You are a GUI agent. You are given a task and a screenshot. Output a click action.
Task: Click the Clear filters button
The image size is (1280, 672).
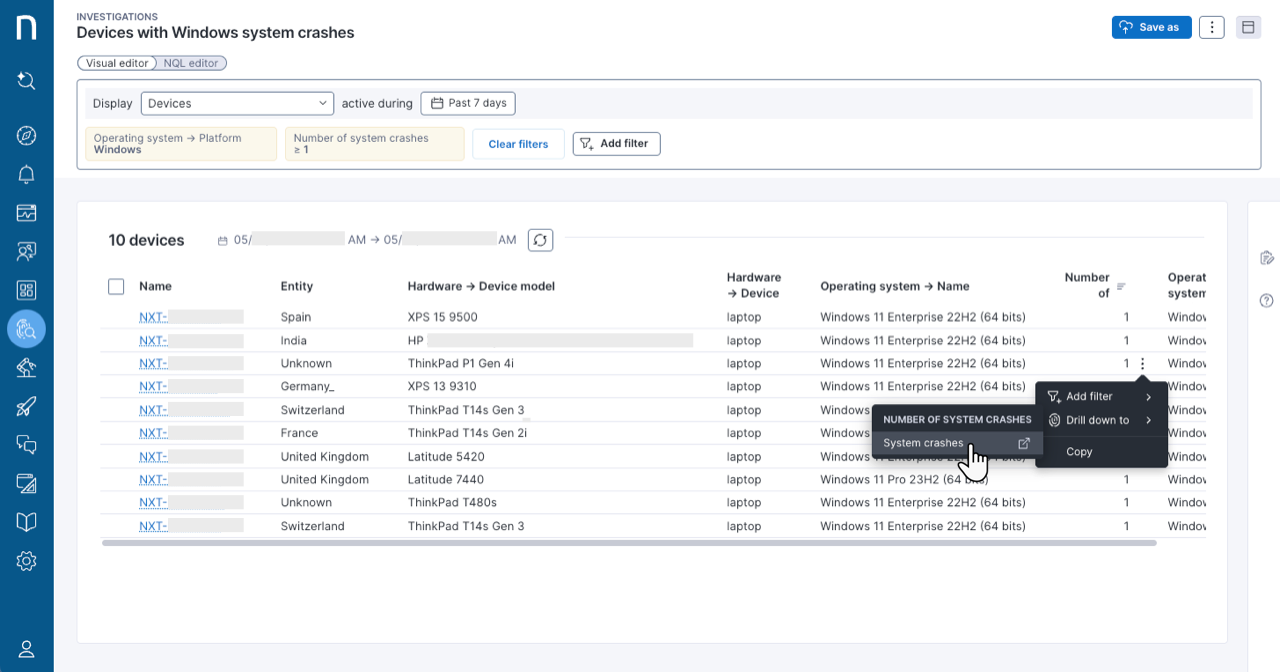point(518,144)
